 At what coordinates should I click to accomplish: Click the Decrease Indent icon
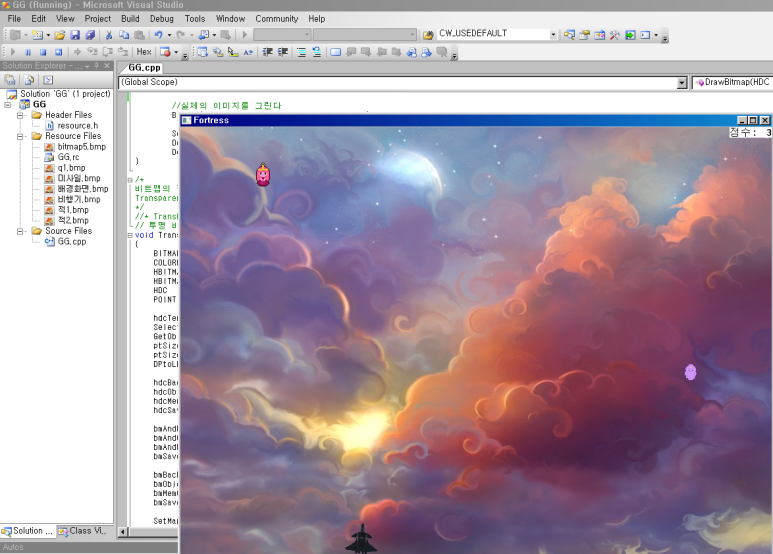click(x=268, y=52)
